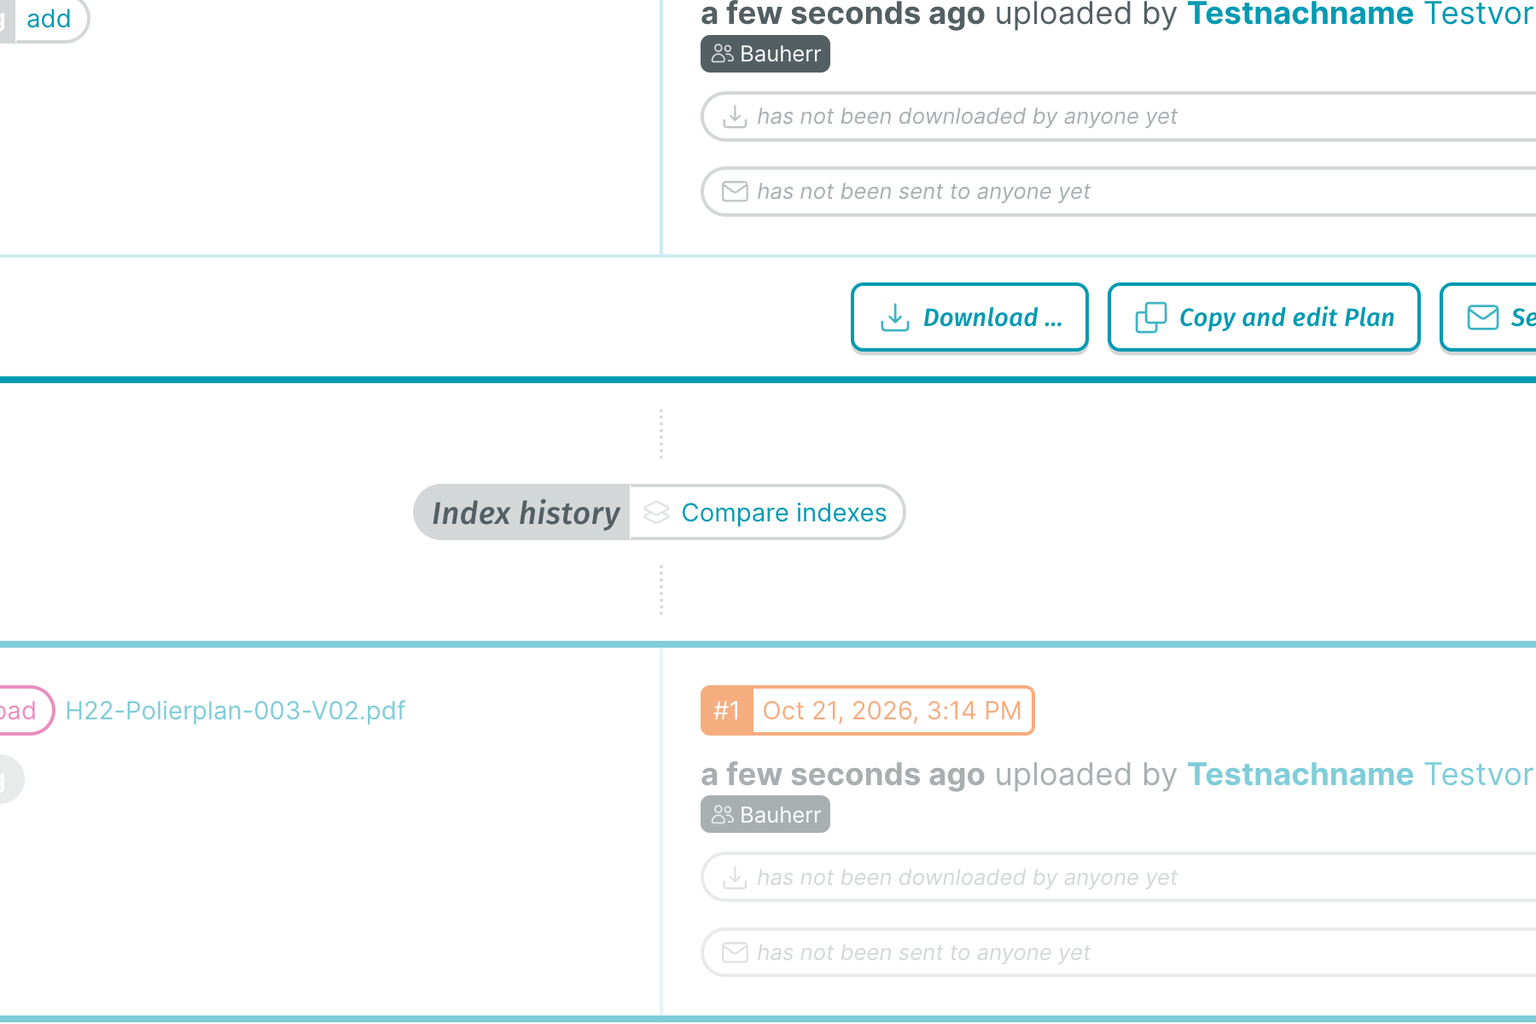Viewport: 1536px width, 1024px height.
Task: Click the dark Bauherr badge above the Download button
Action: 765,54
